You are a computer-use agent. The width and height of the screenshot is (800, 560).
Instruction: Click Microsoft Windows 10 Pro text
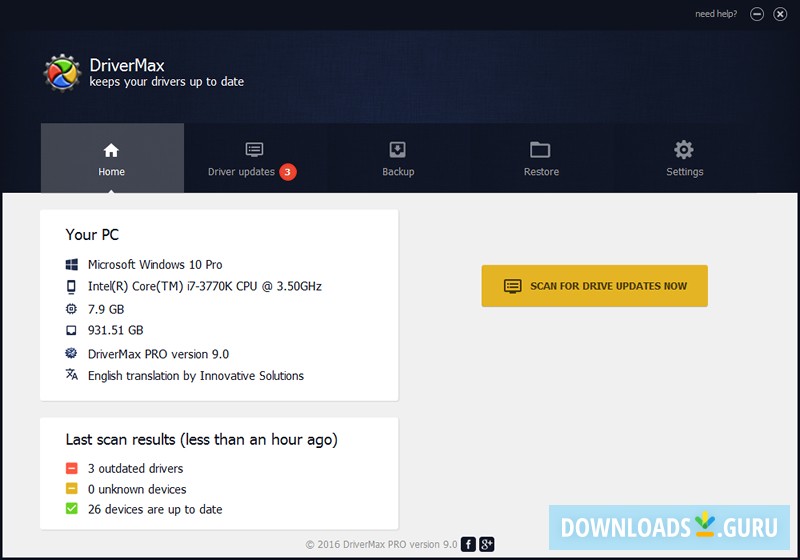155,265
